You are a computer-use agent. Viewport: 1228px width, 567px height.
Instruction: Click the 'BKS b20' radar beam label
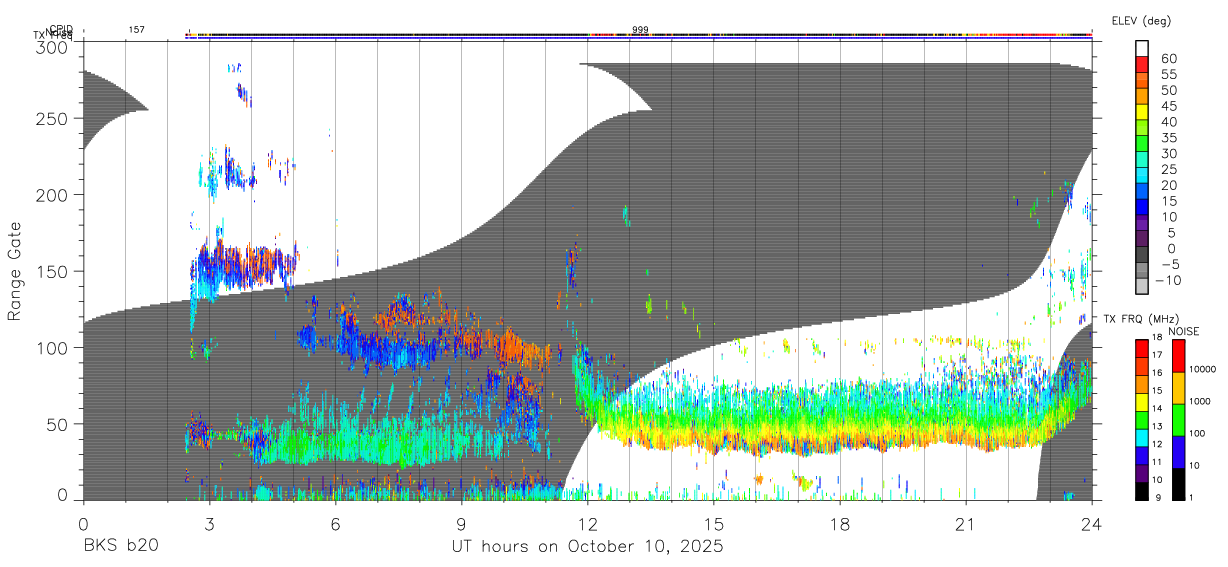[119, 547]
